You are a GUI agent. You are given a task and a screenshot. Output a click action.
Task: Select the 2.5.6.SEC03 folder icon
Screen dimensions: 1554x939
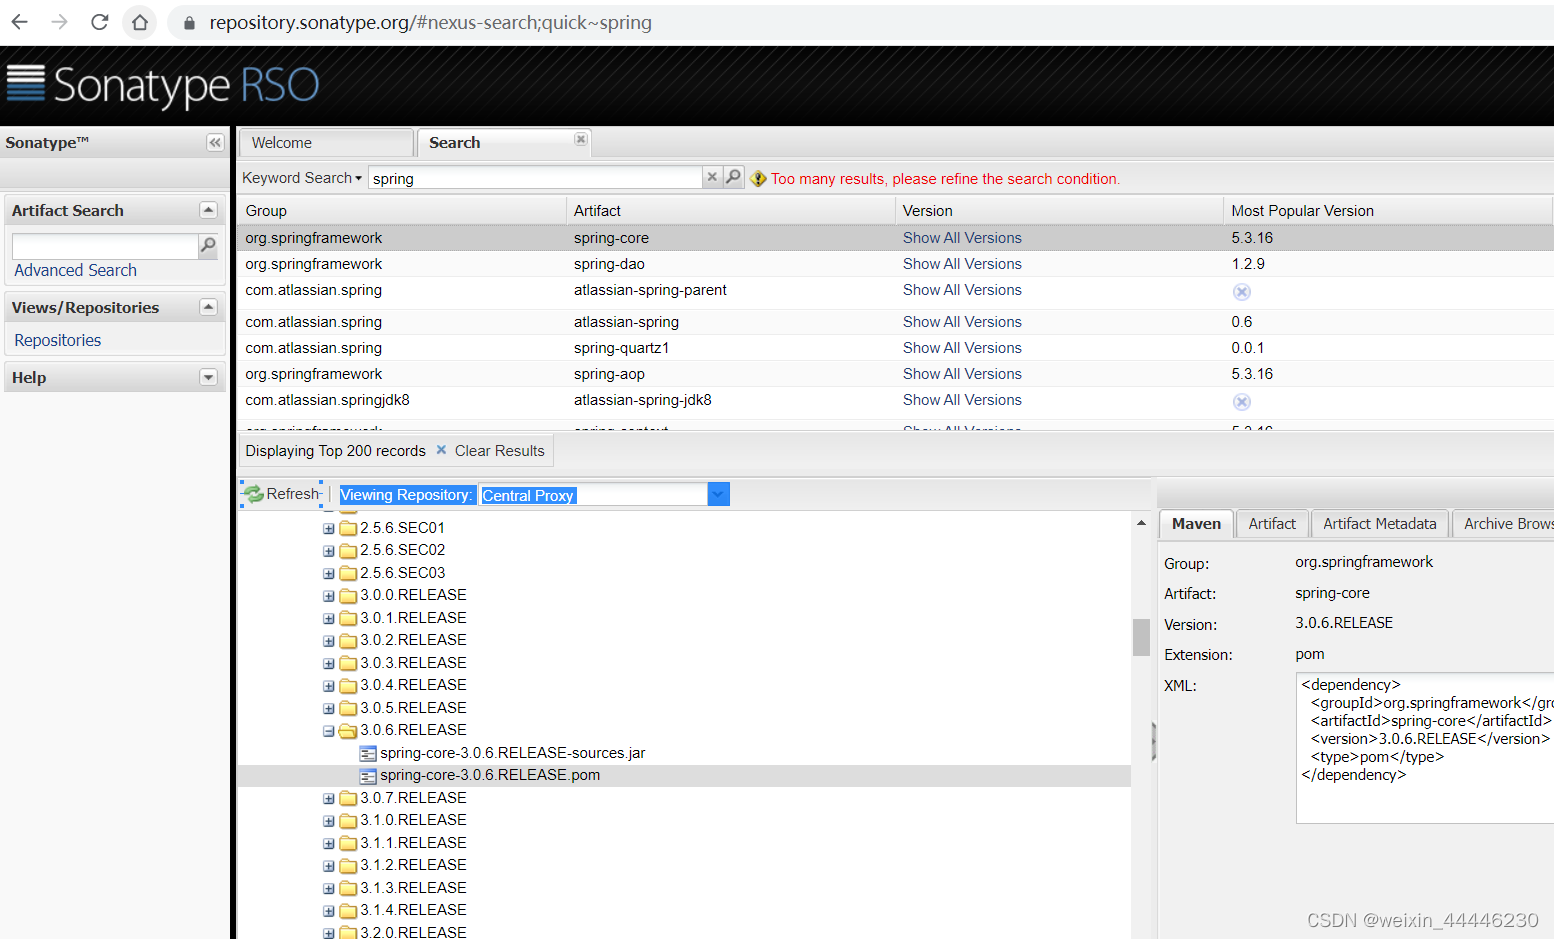[348, 573]
